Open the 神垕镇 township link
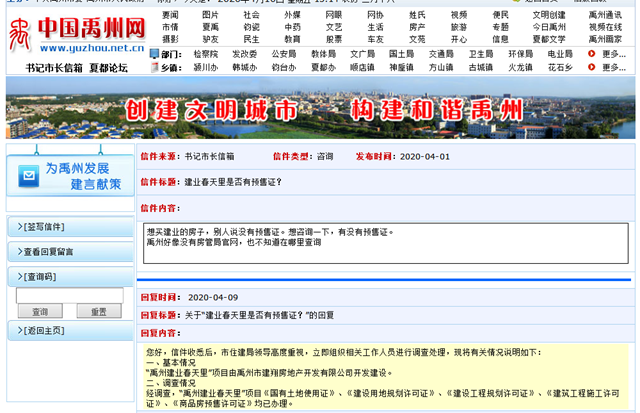 (x=401, y=67)
